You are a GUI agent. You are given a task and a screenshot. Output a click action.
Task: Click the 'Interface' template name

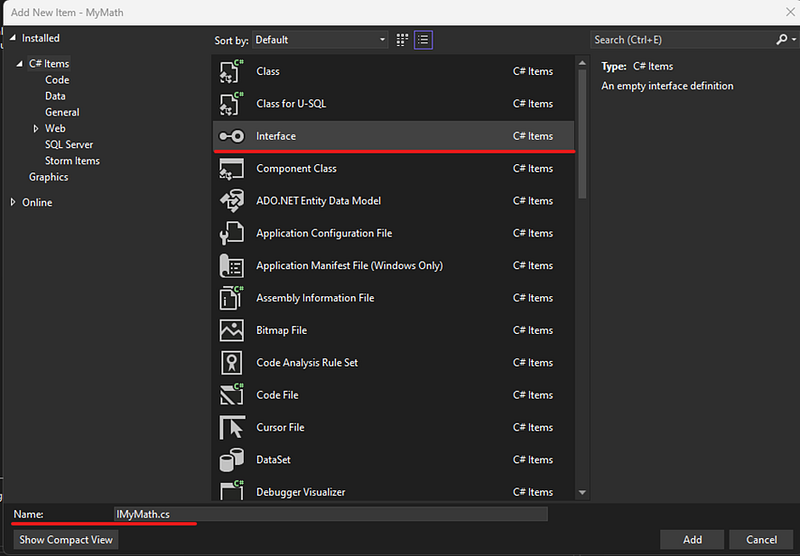click(276, 136)
